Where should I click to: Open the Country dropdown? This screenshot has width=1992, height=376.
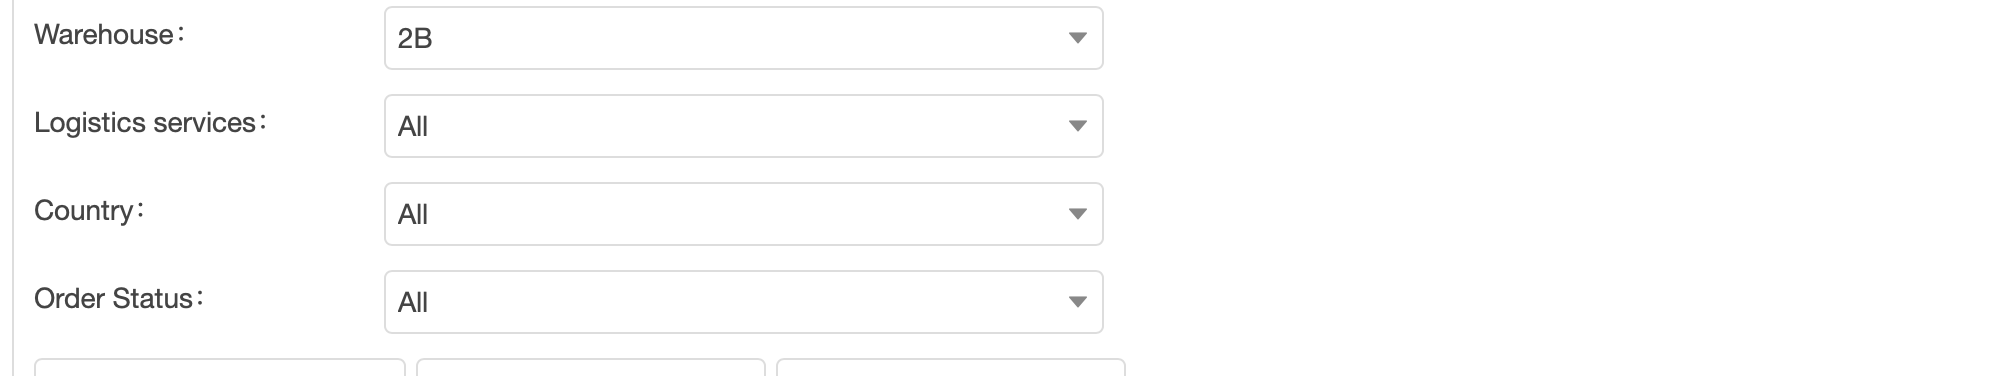pos(743,214)
